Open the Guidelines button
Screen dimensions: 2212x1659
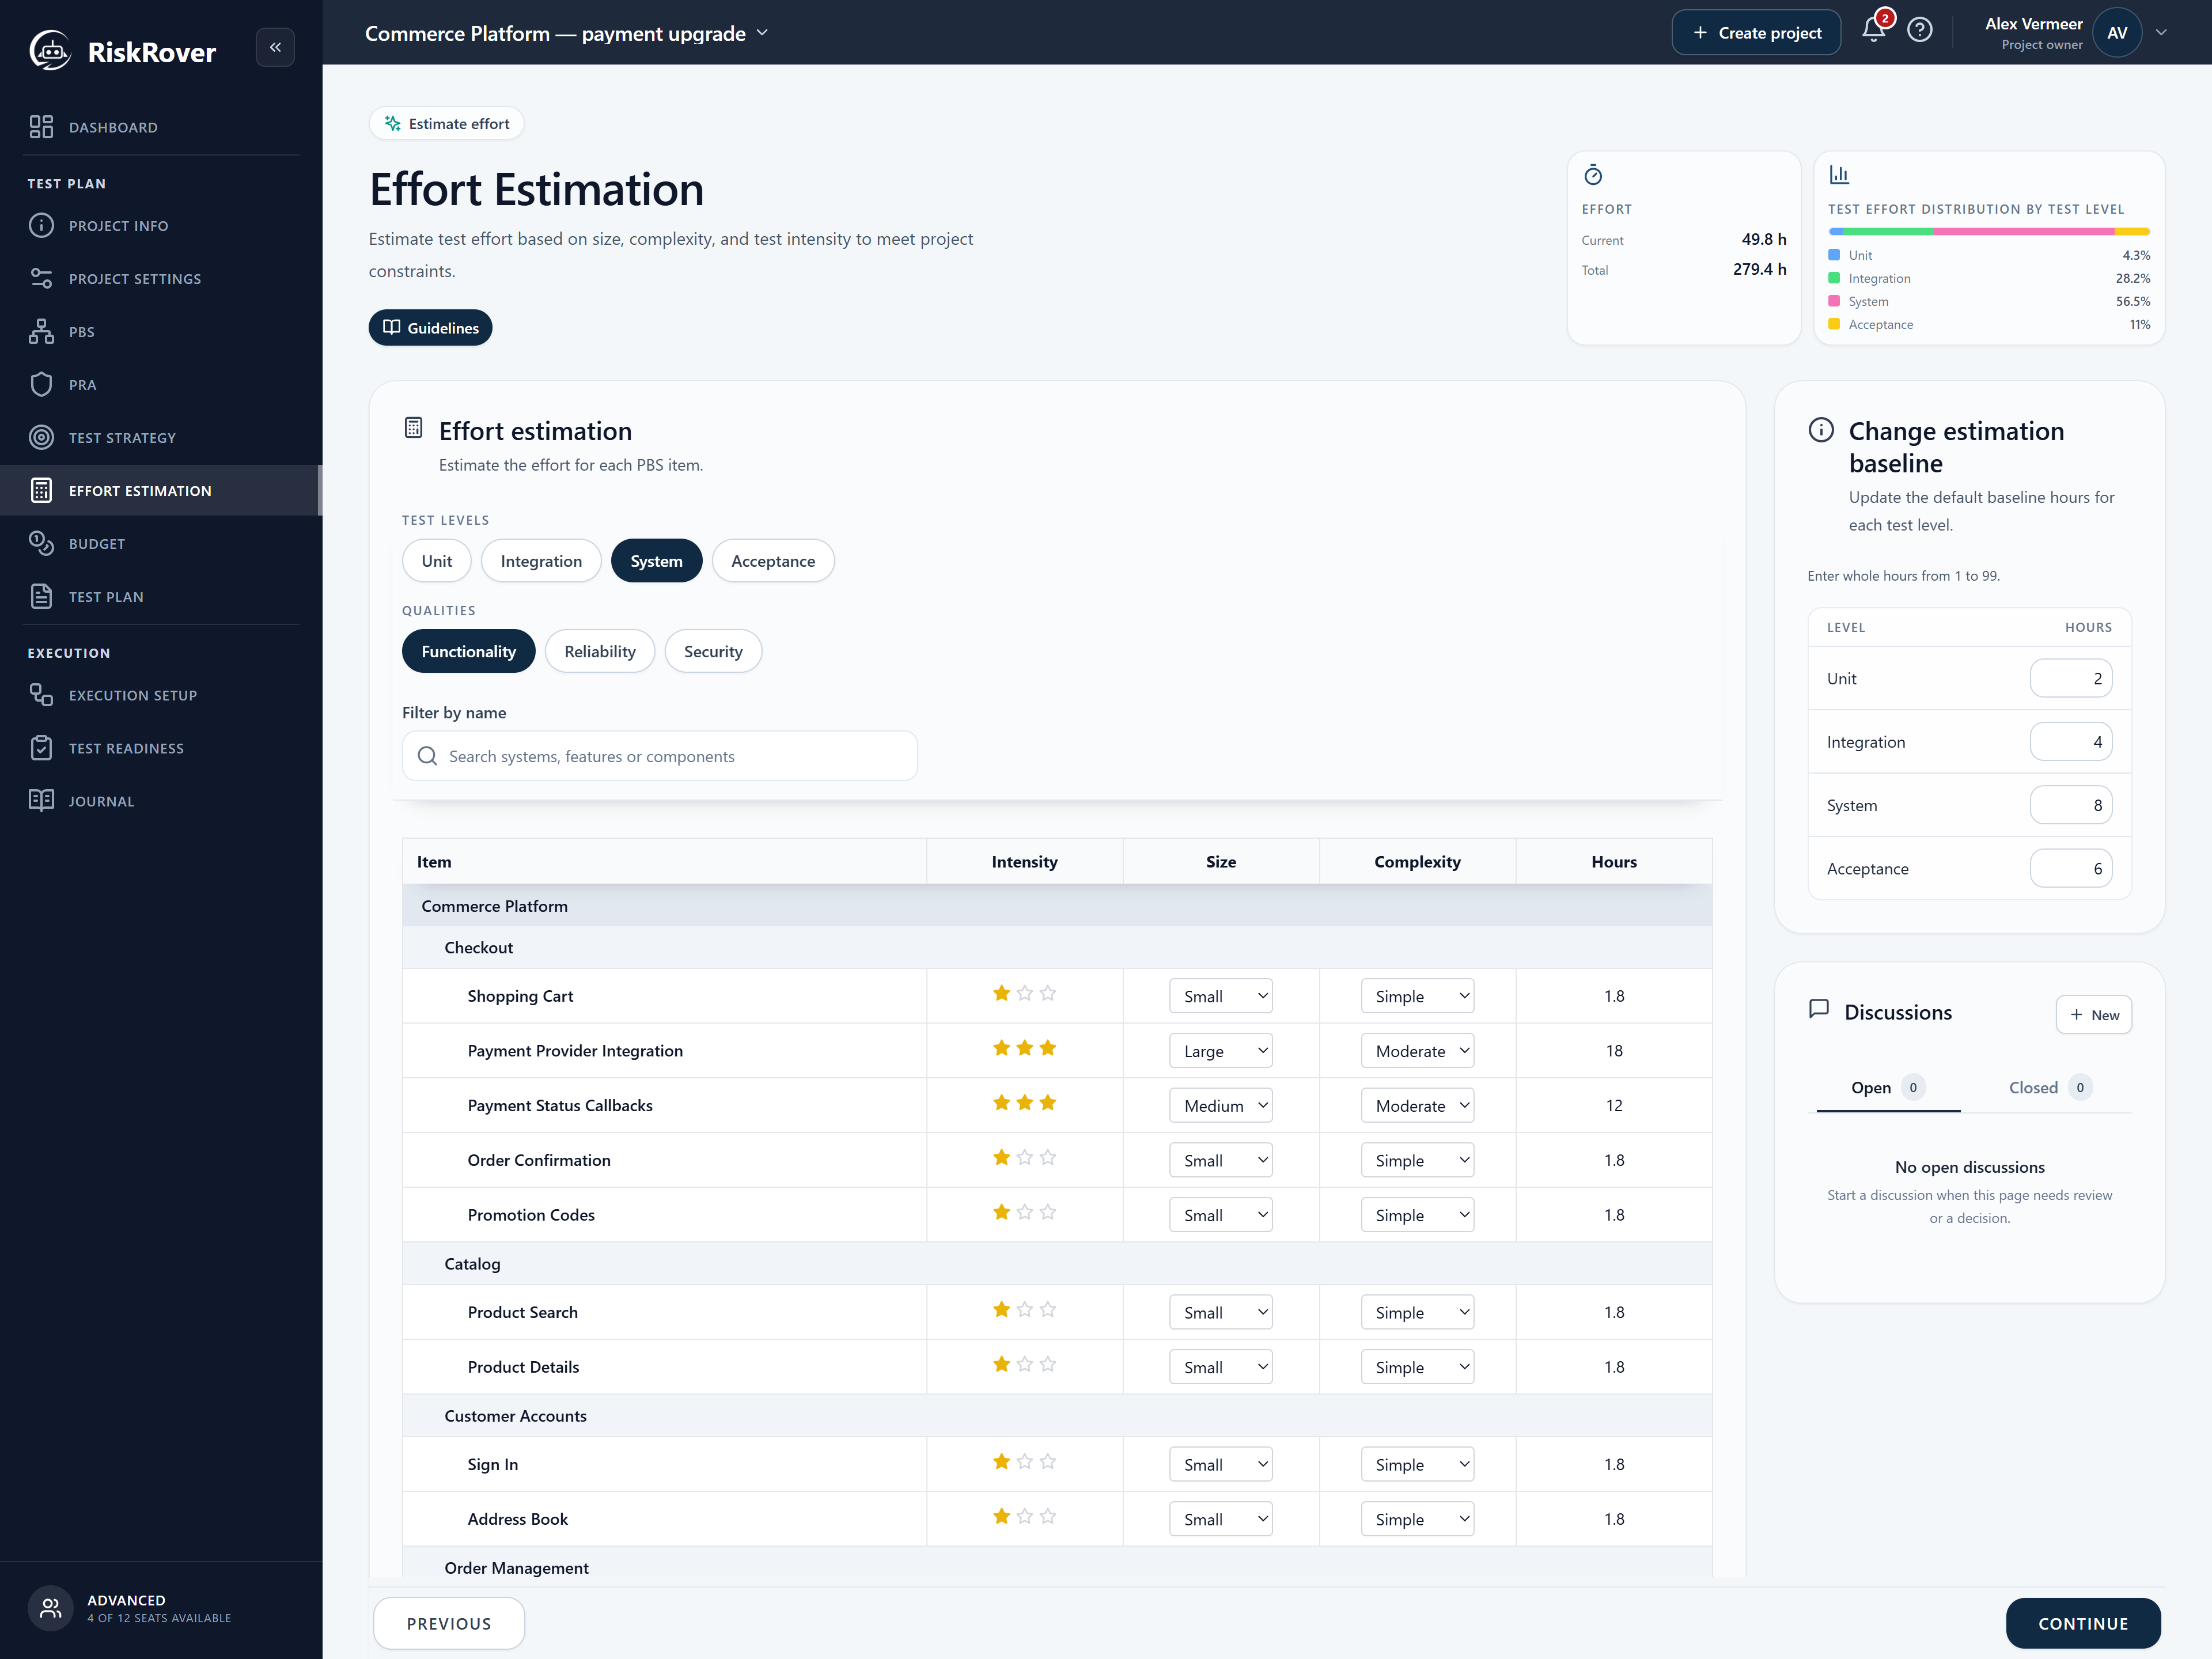pos(430,328)
